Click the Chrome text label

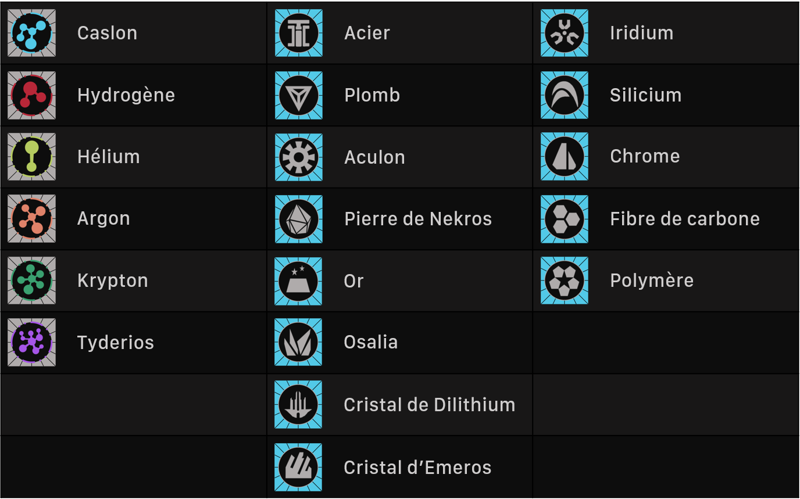pos(645,157)
